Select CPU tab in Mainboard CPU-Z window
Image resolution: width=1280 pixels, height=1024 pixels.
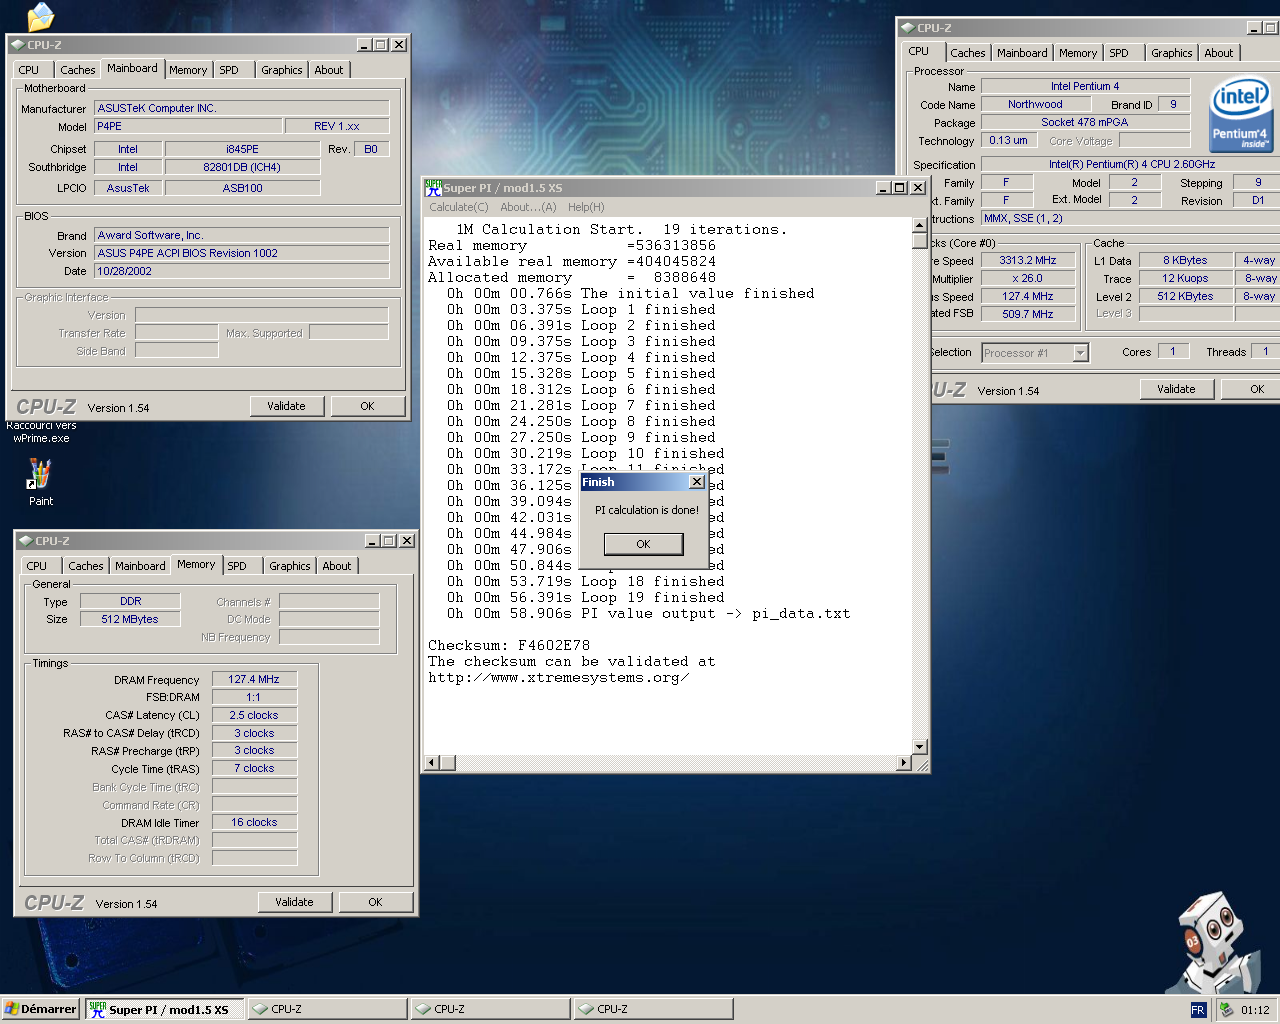29,70
